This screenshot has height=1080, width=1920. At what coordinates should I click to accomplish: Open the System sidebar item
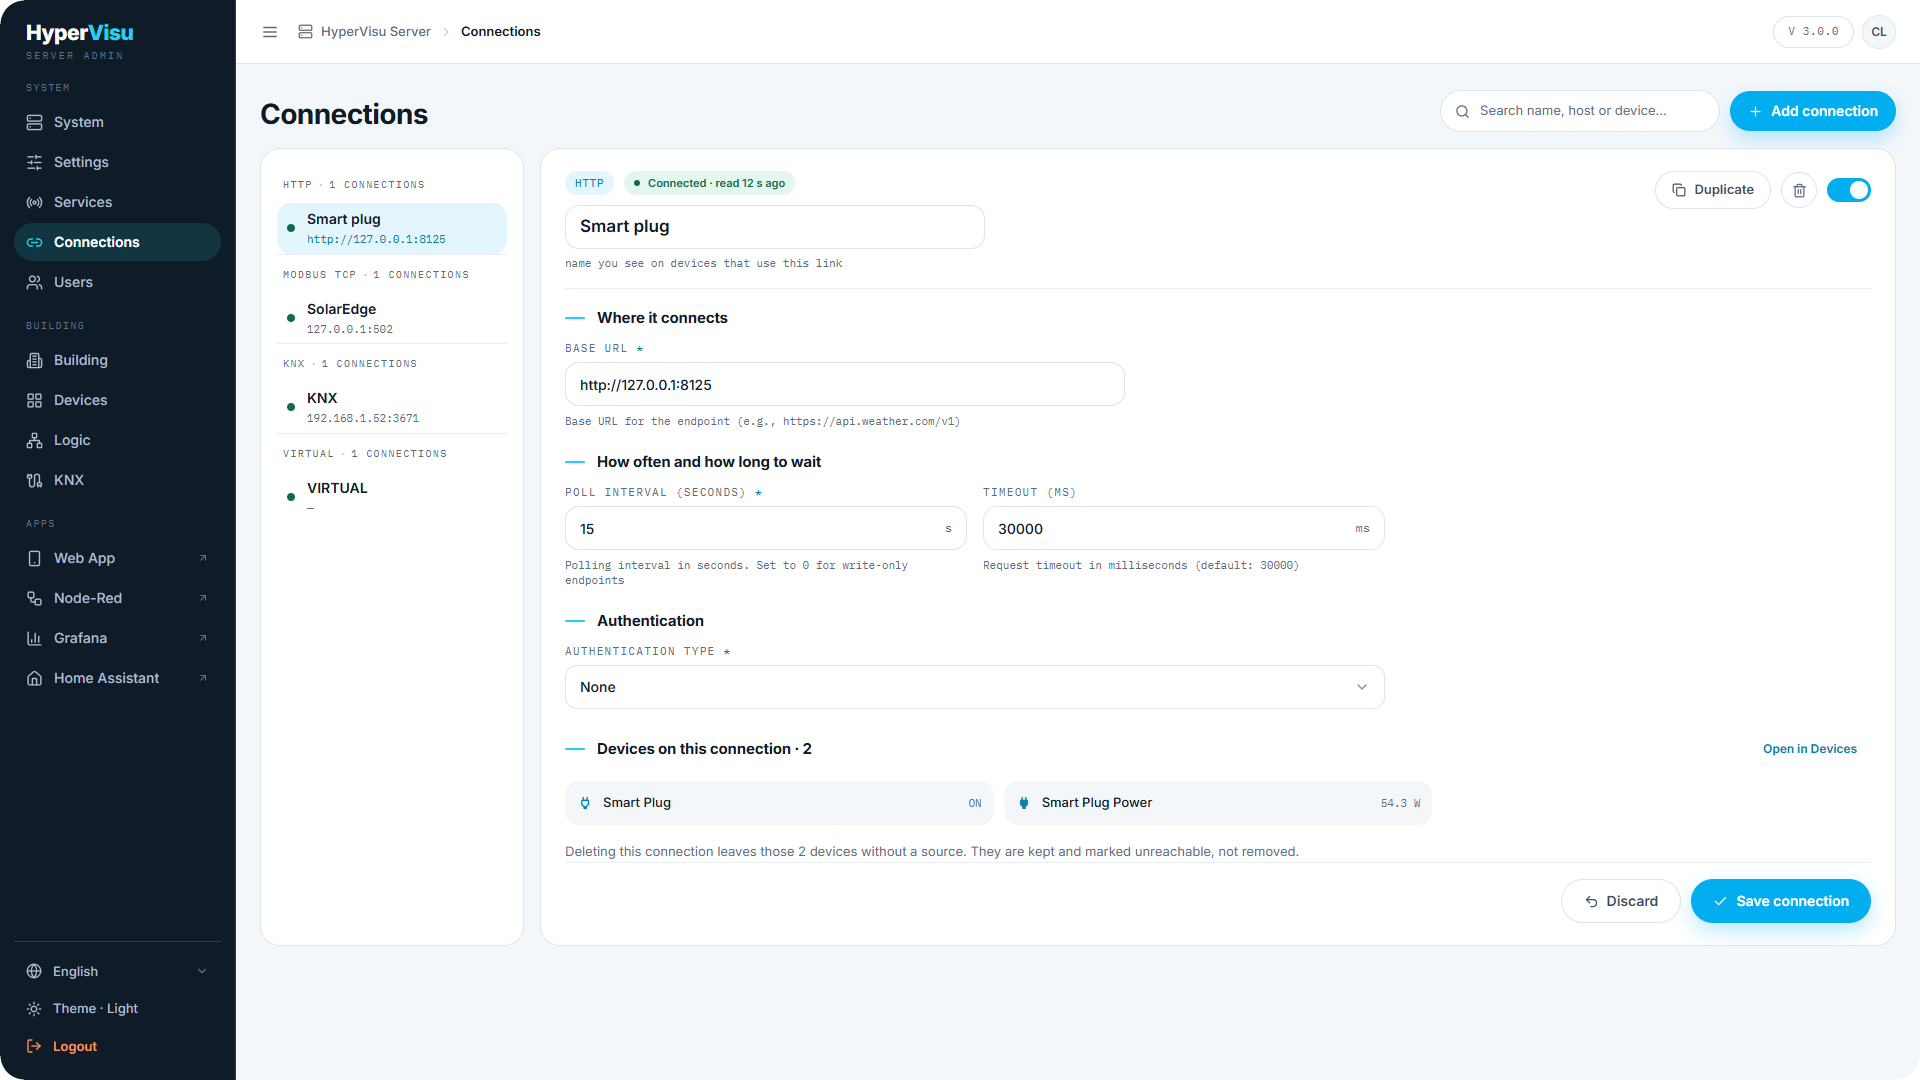click(118, 122)
